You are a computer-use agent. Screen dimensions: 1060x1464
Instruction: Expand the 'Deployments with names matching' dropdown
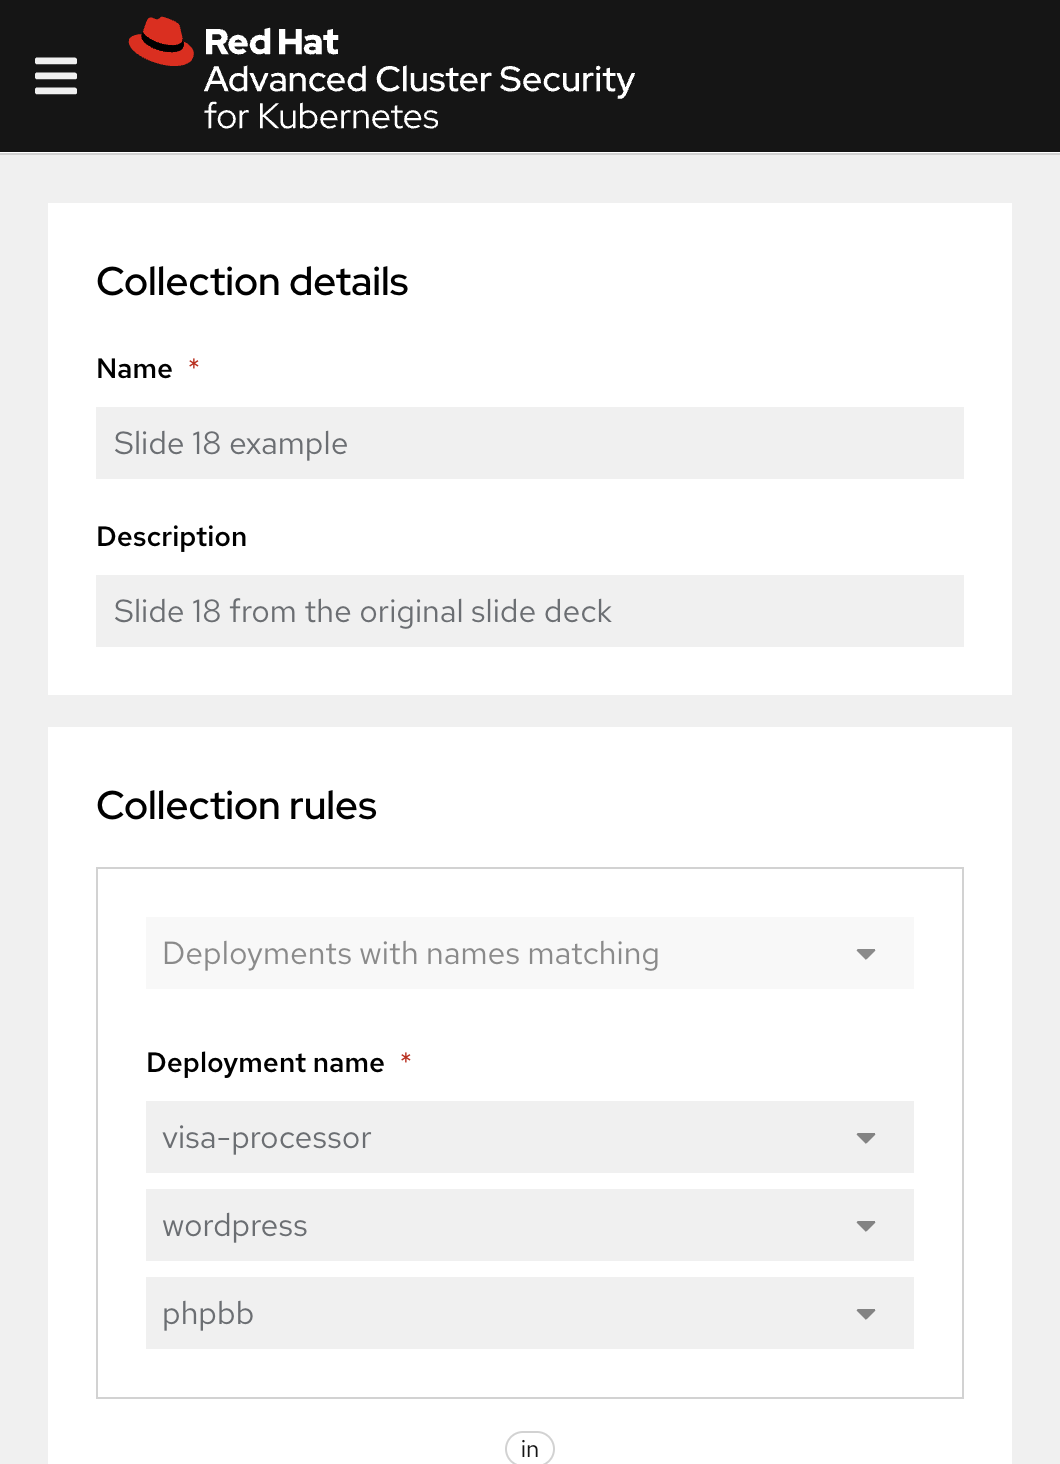coord(500,954)
